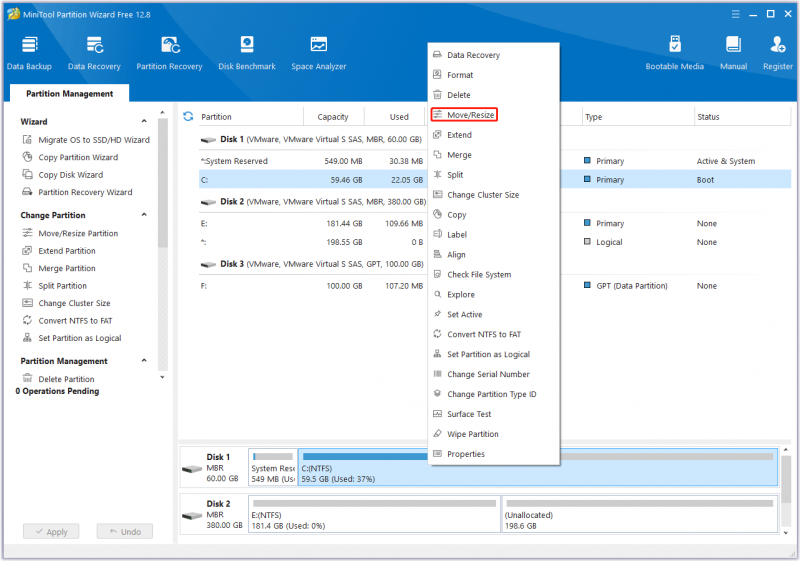Image resolution: width=800 pixels, height=561 pixels.
Task: Launch Partition Recovery from the toolbar
Action: 169,53
